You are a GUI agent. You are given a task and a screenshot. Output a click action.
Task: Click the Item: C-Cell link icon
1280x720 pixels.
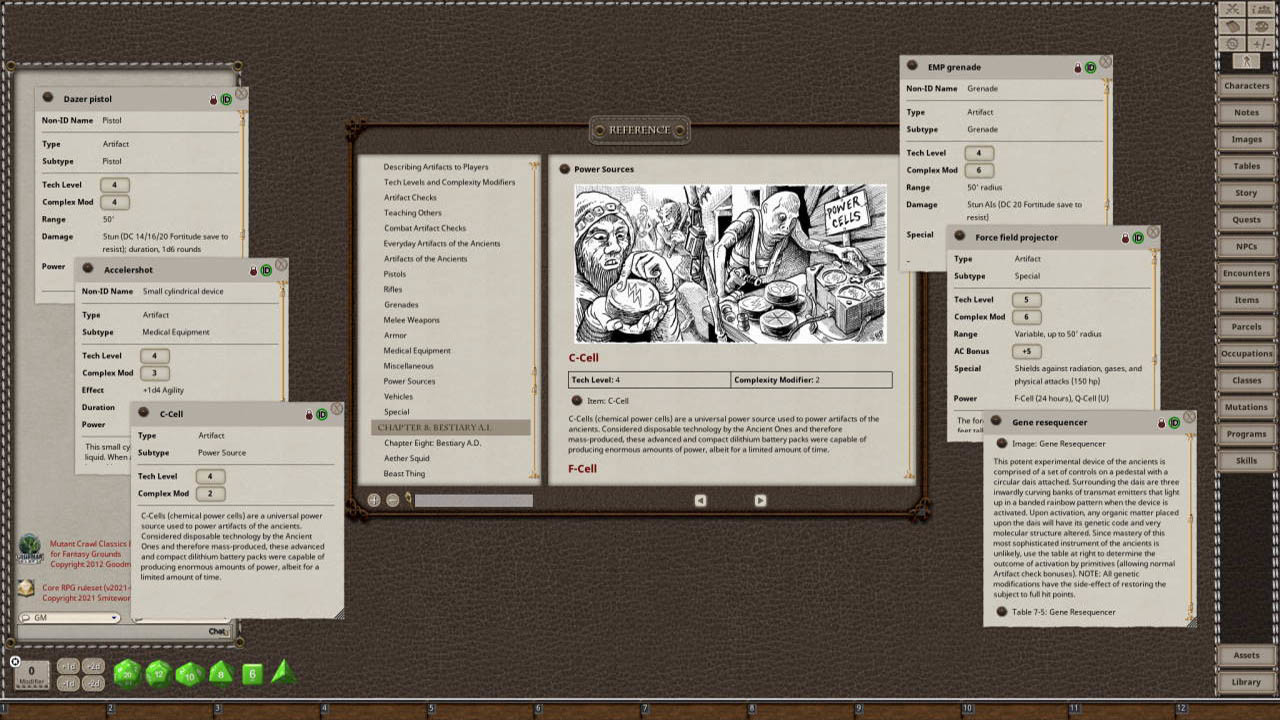[577, 401]
